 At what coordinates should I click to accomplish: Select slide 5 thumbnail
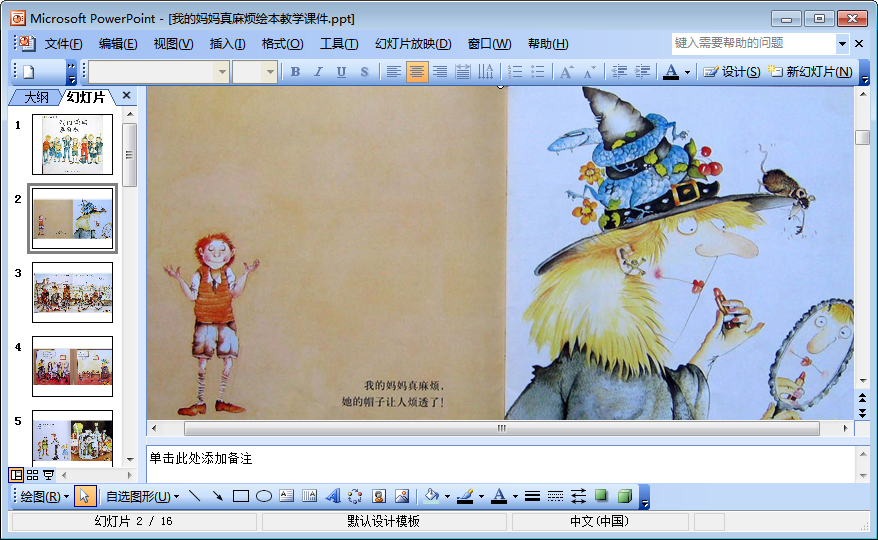coord(72,438)
